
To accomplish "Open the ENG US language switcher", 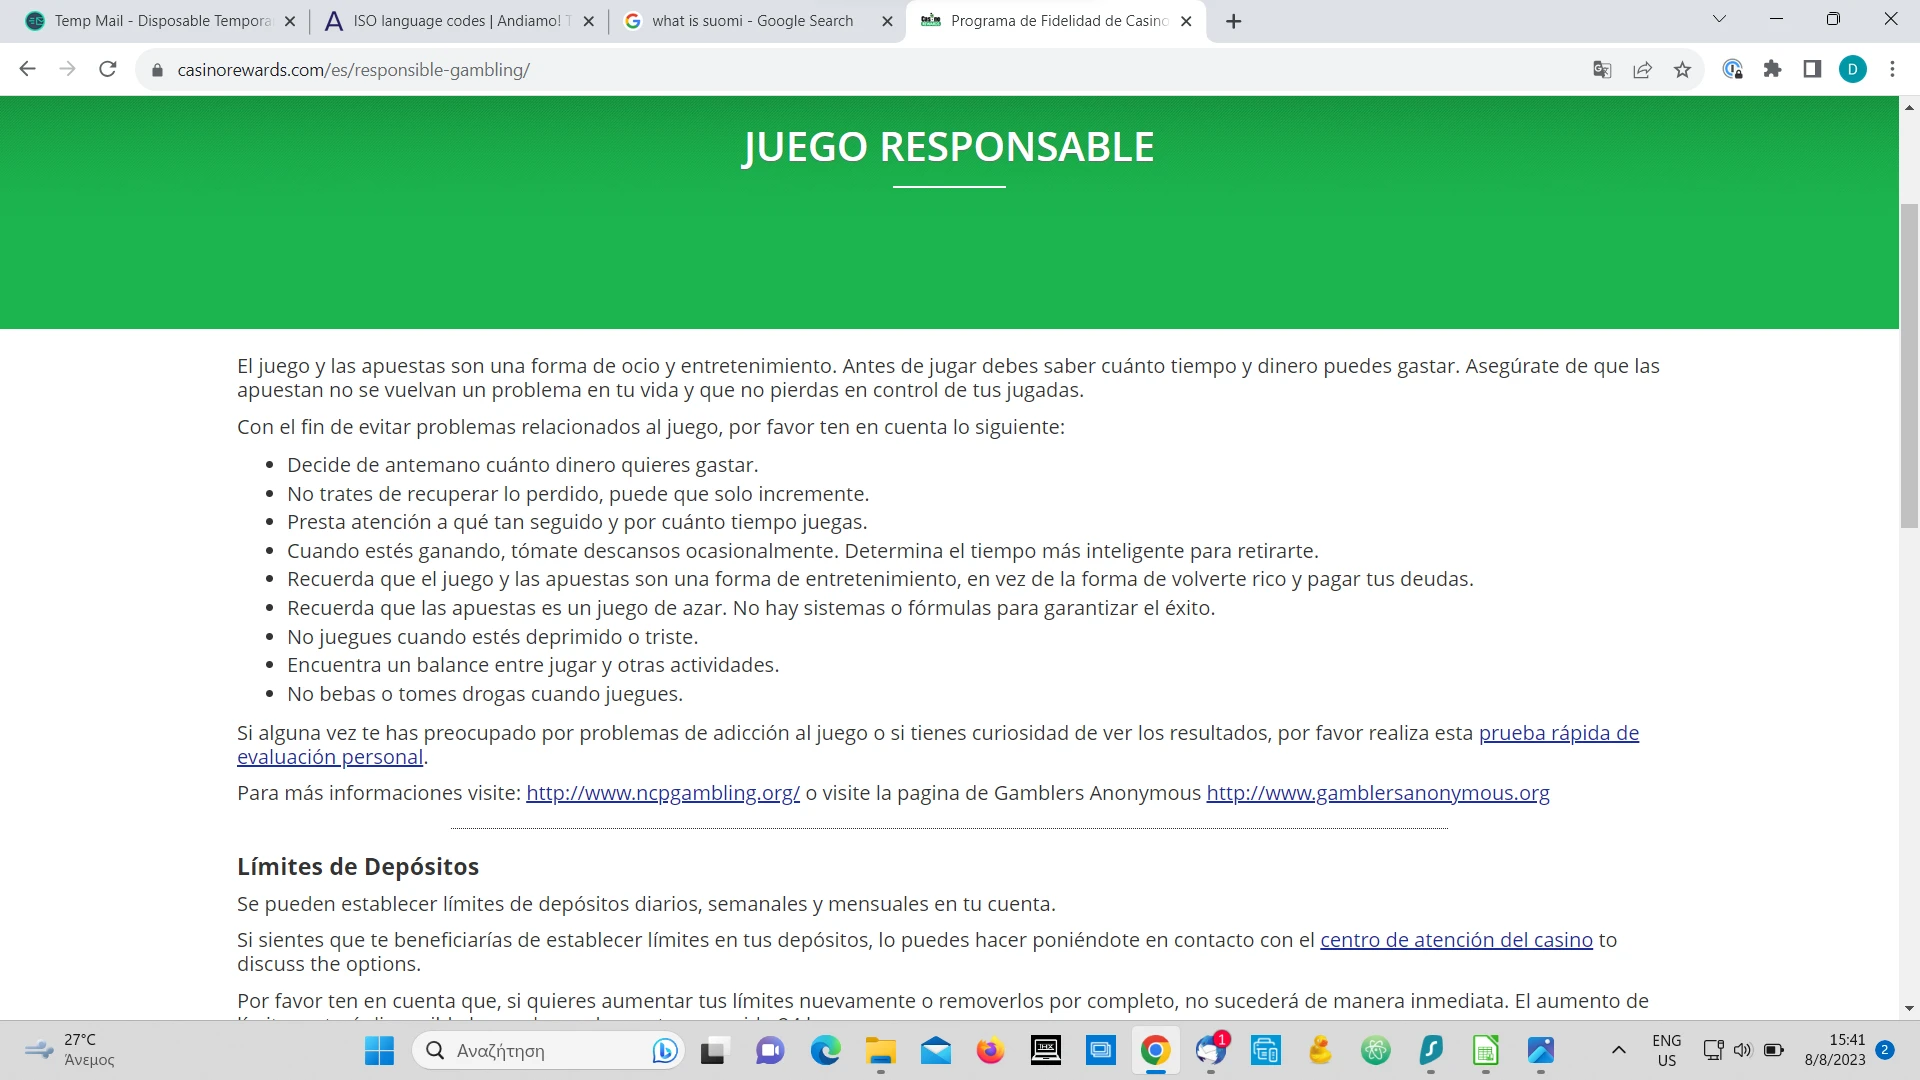I will point(1666,1051).
